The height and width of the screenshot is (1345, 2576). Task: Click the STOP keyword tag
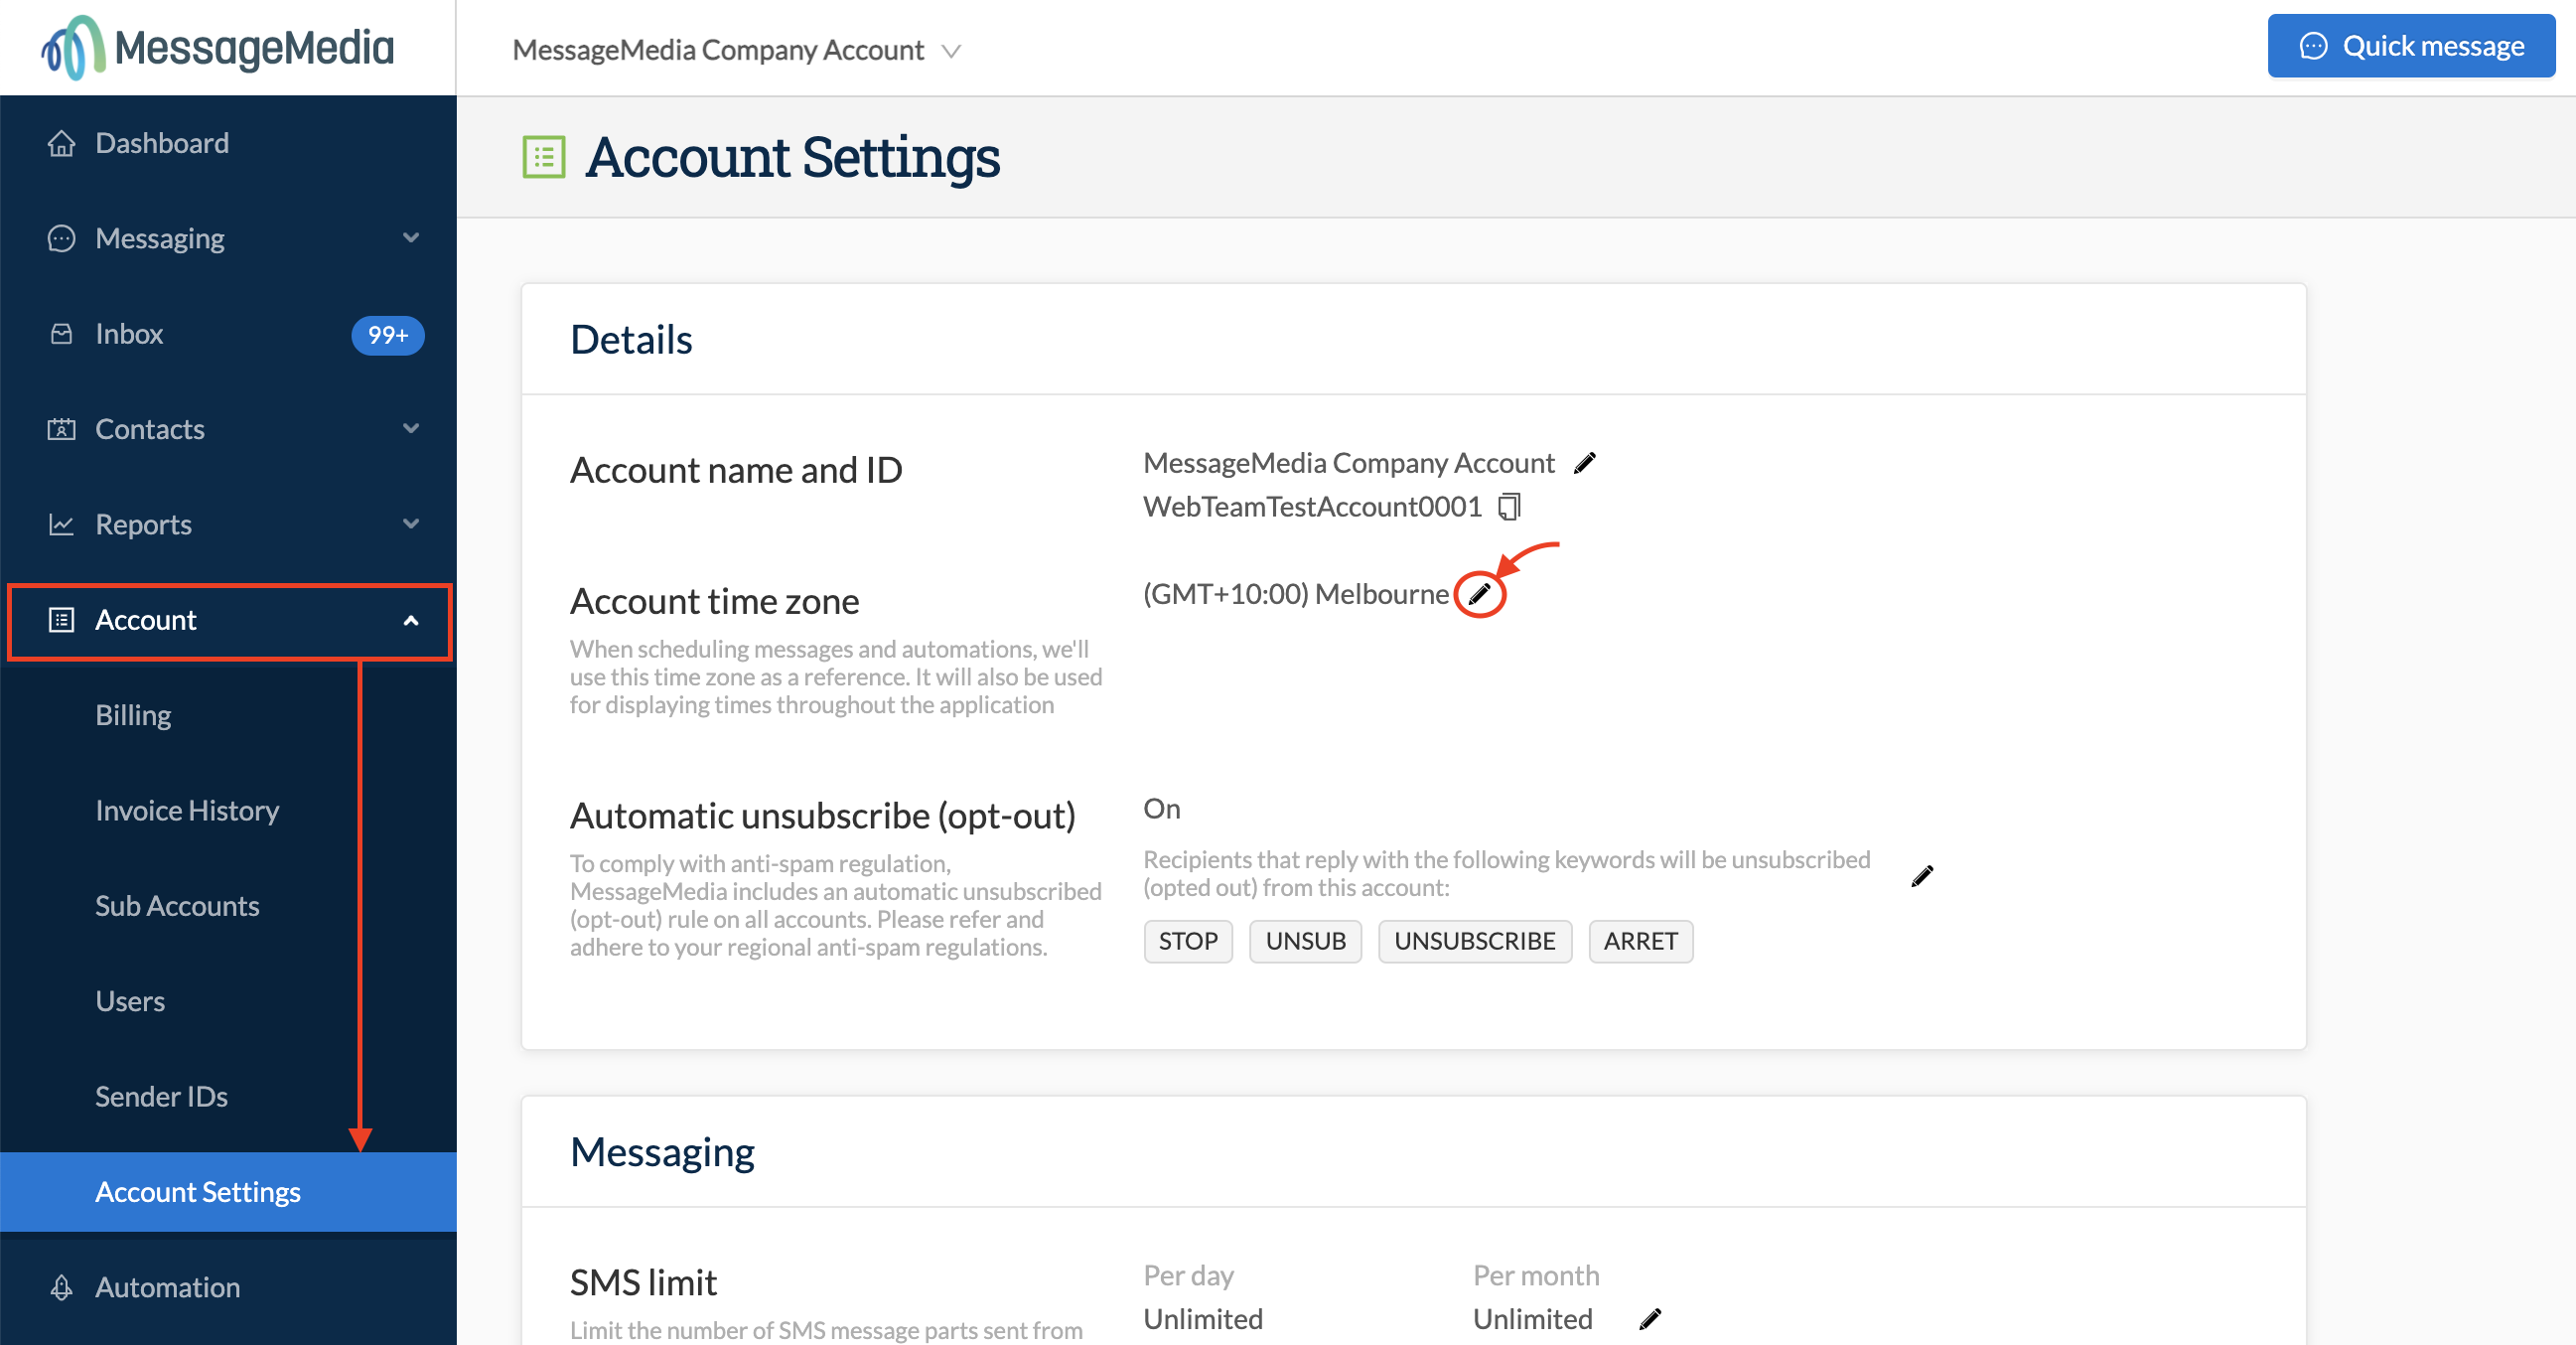point(1188,941)
